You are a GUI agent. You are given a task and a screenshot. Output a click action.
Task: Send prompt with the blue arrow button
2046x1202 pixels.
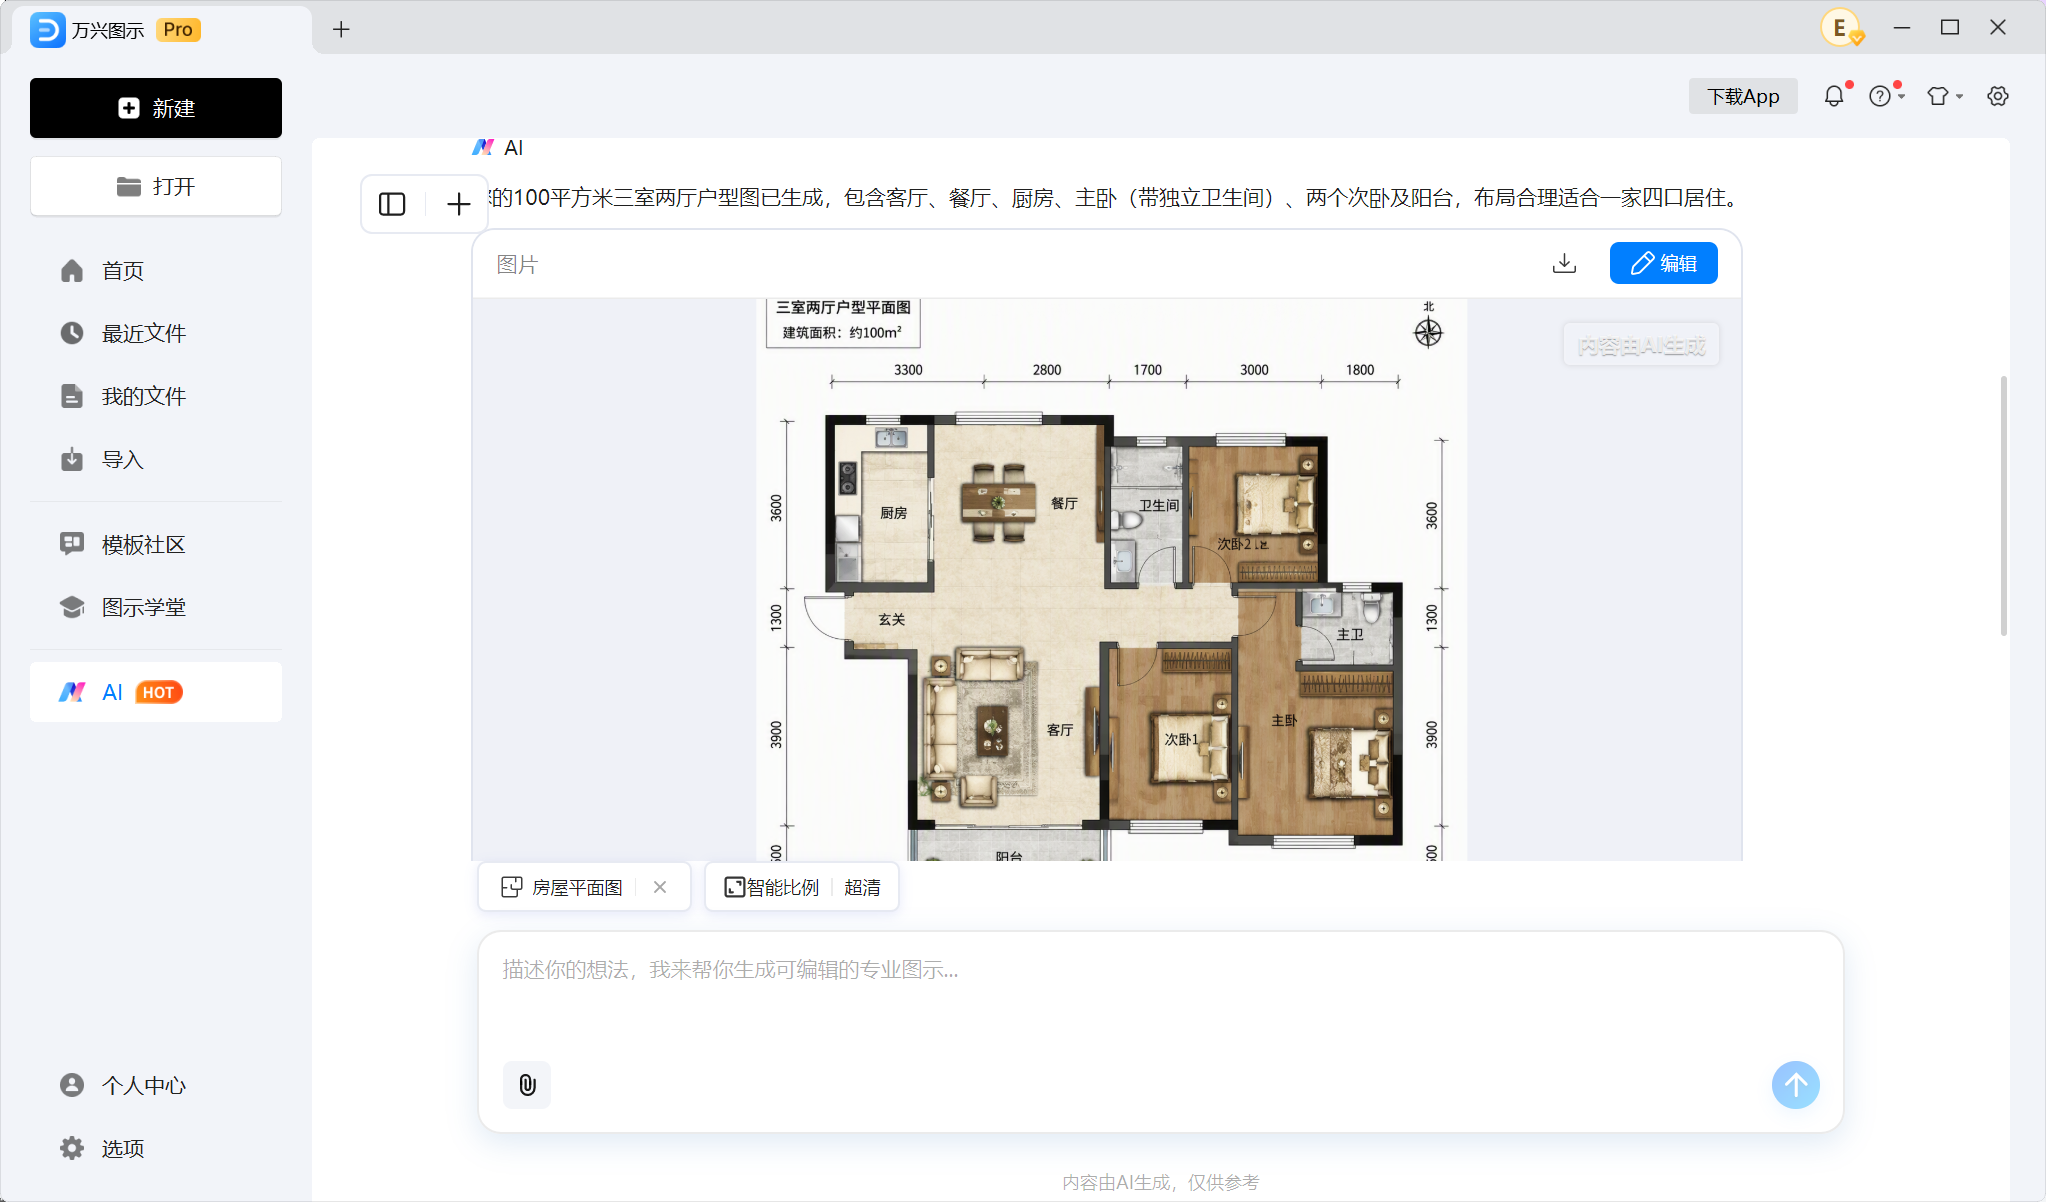click(x=1795, y=1085)
